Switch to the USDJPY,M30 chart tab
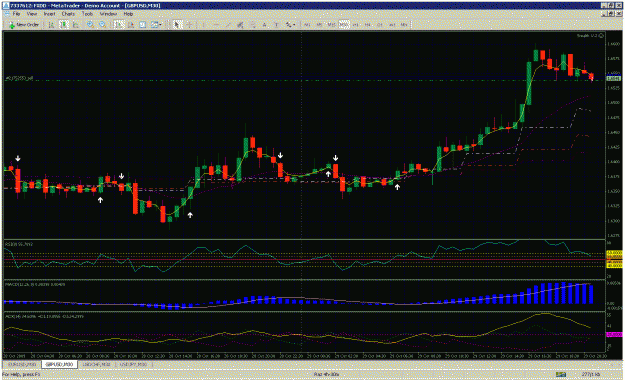This screenshot has width=625, height=380. [x=134, y=364]
